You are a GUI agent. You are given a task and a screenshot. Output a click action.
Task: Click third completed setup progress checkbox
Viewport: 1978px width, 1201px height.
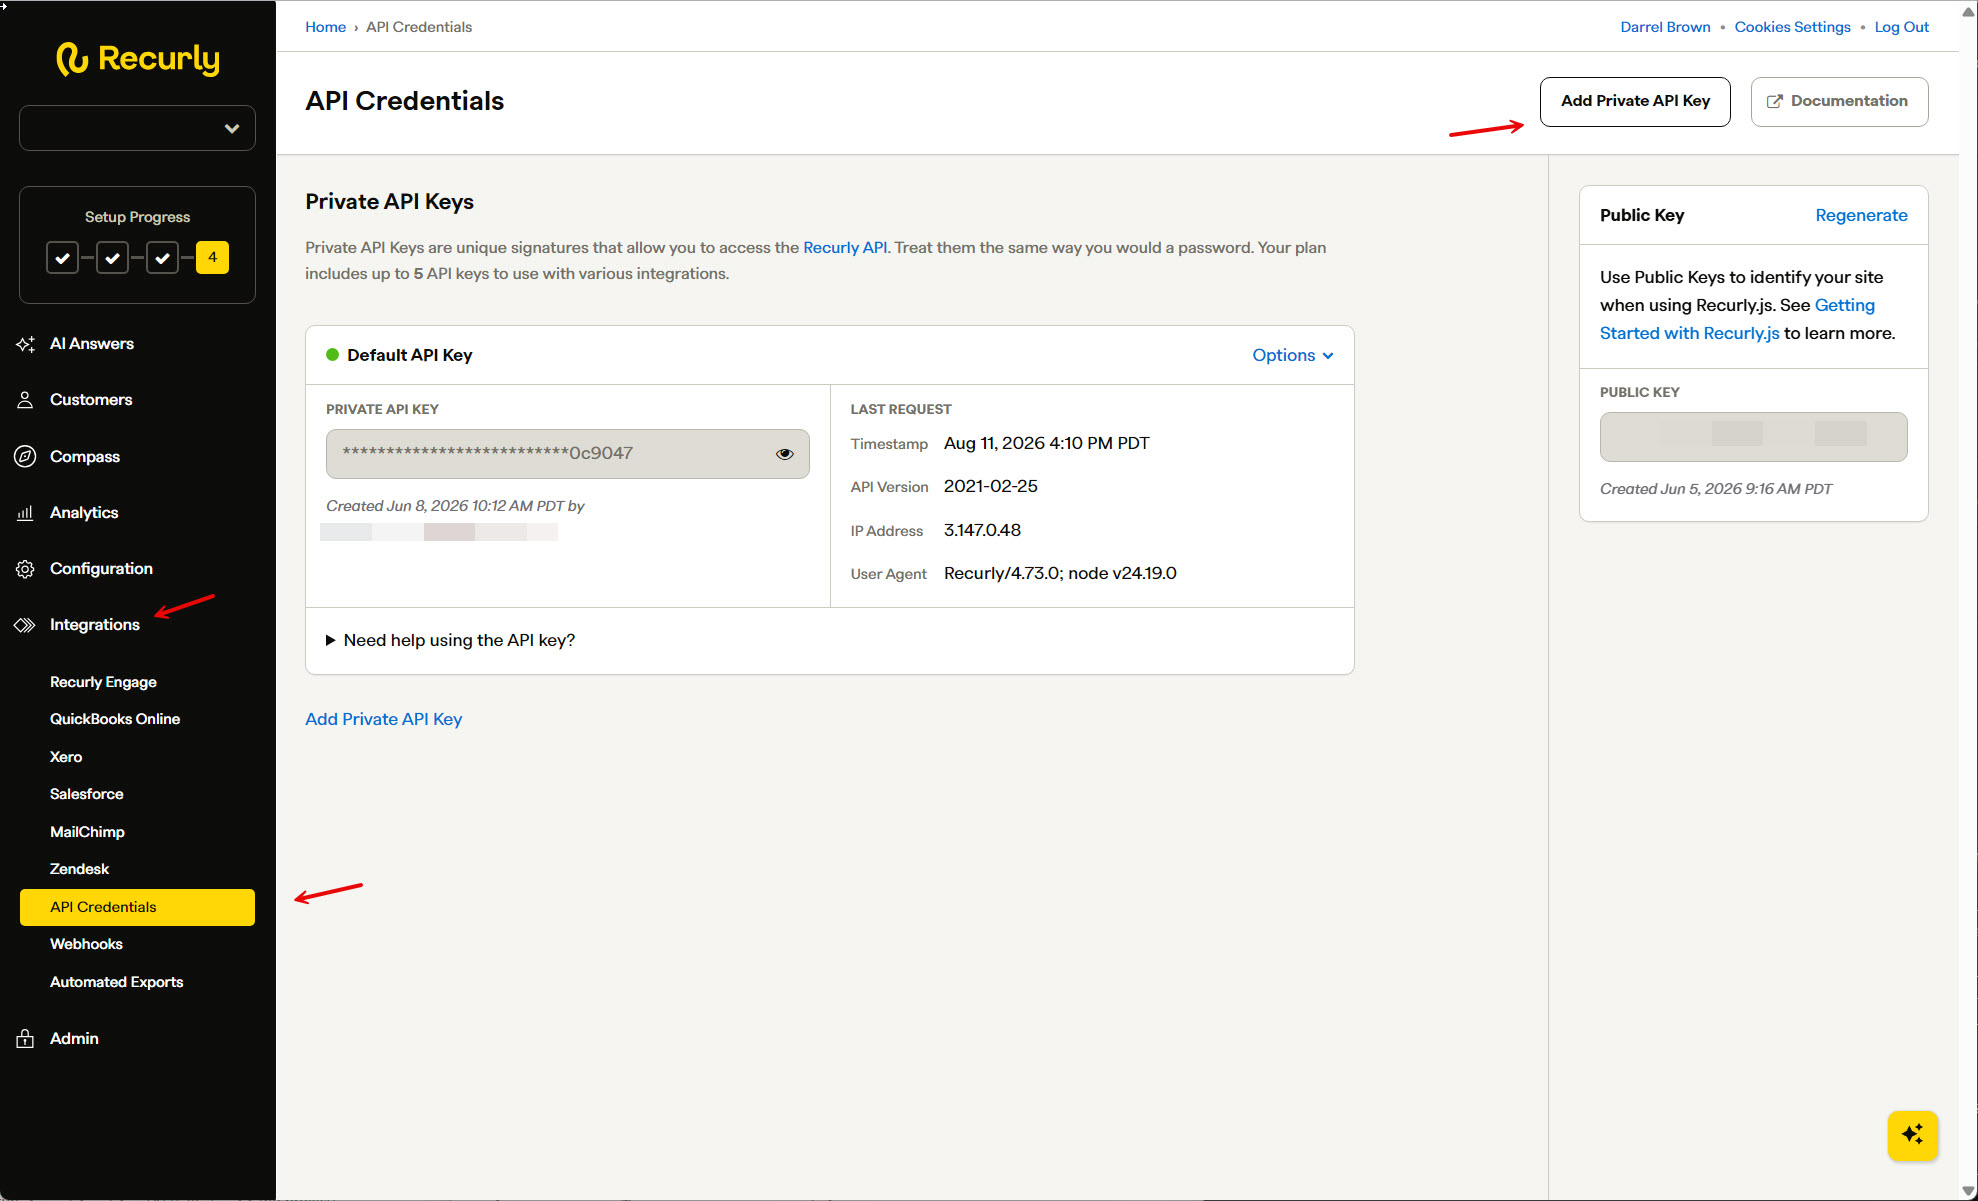(162, 258)
